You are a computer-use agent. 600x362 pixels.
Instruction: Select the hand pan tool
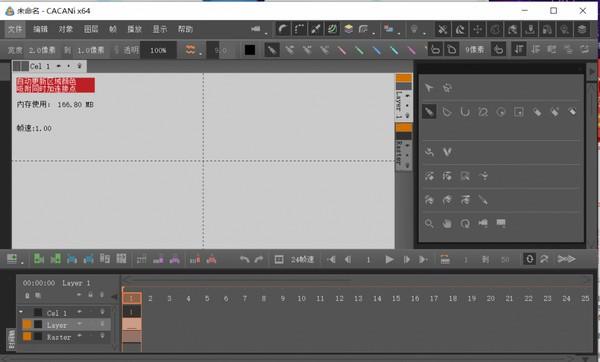[447, 223]
